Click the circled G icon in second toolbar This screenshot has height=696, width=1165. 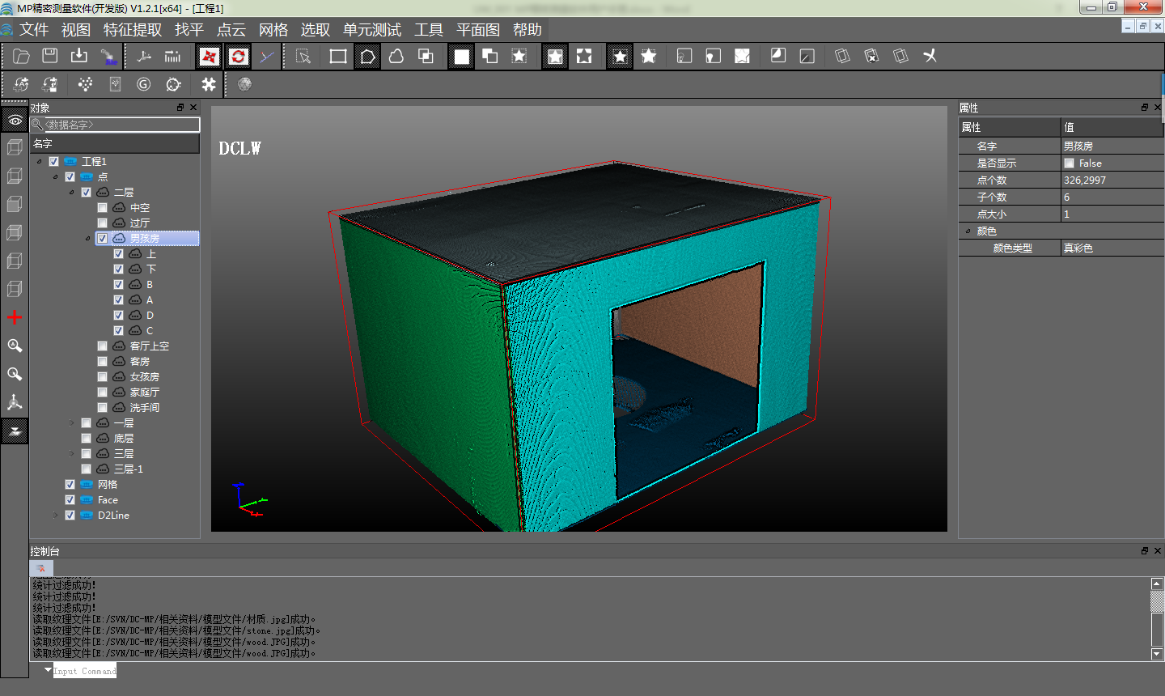click(x=143, y=85)
